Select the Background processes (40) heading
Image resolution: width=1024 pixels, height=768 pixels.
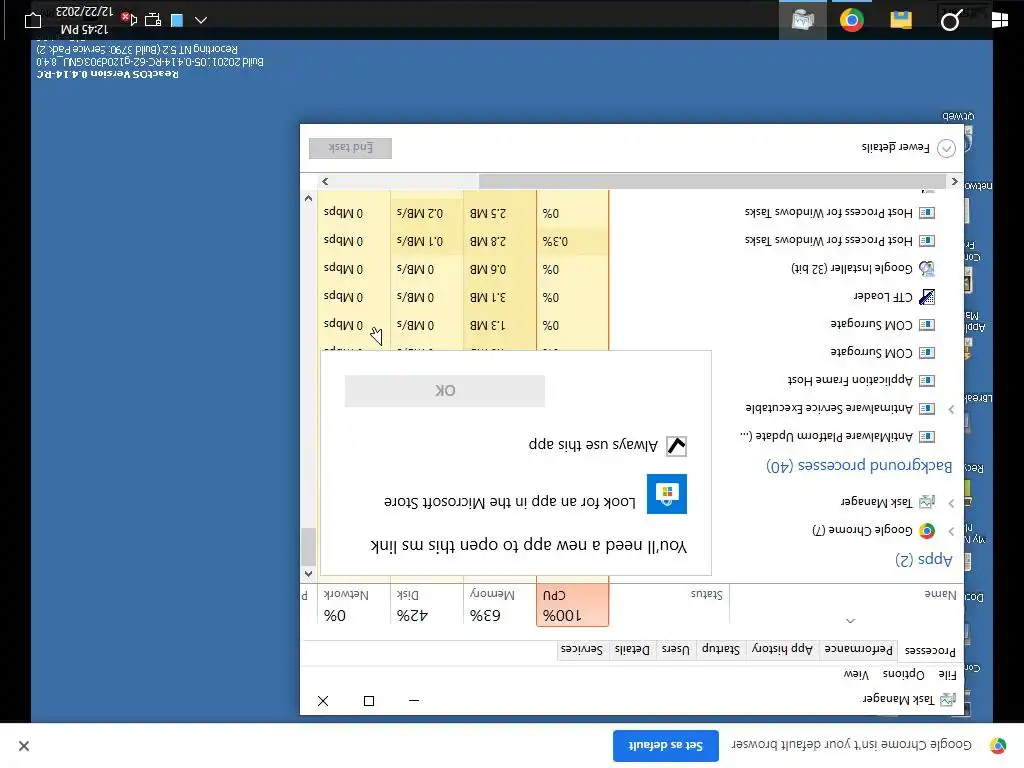coord(859,466)
